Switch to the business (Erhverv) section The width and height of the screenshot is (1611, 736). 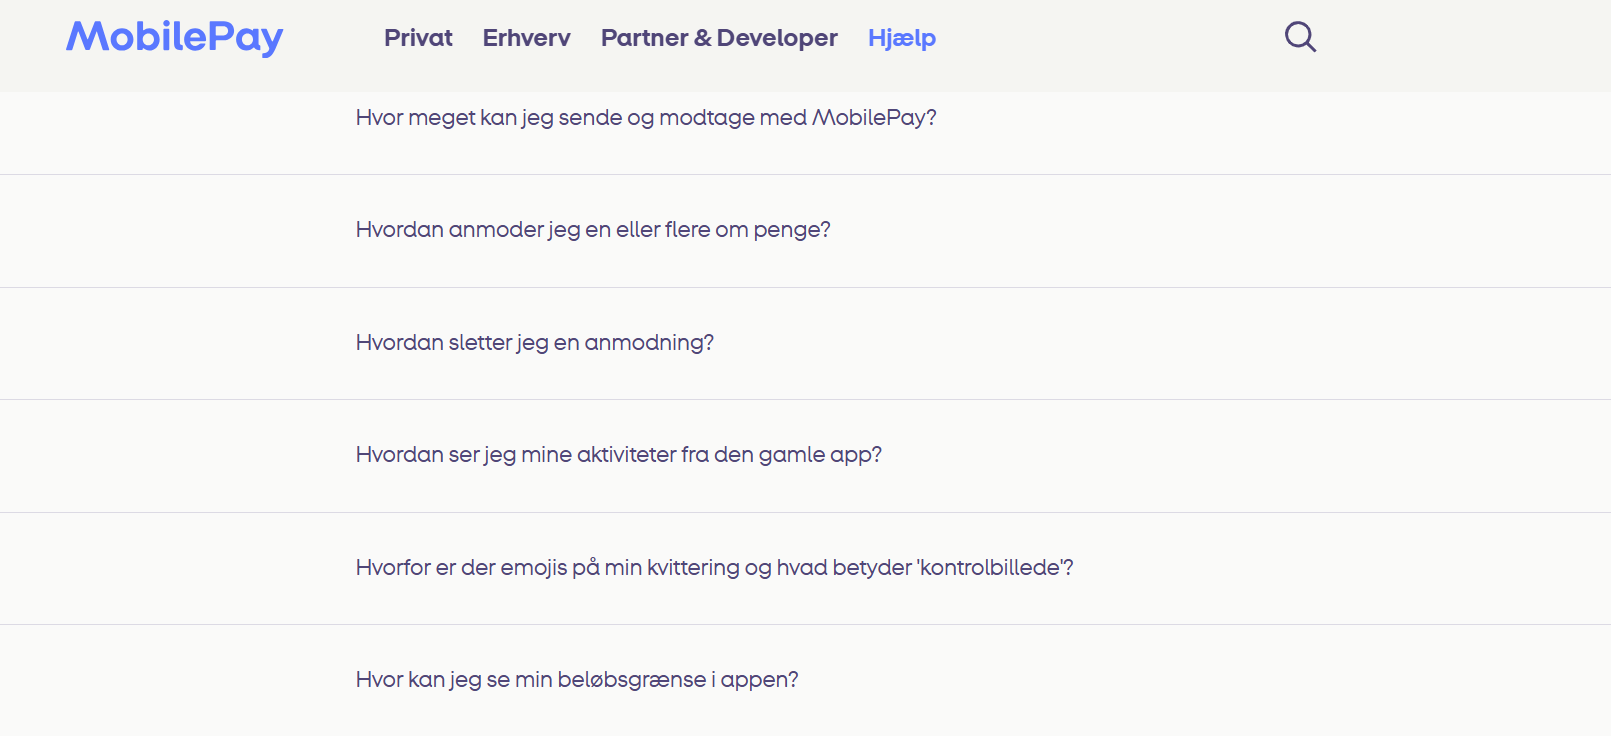526,38
